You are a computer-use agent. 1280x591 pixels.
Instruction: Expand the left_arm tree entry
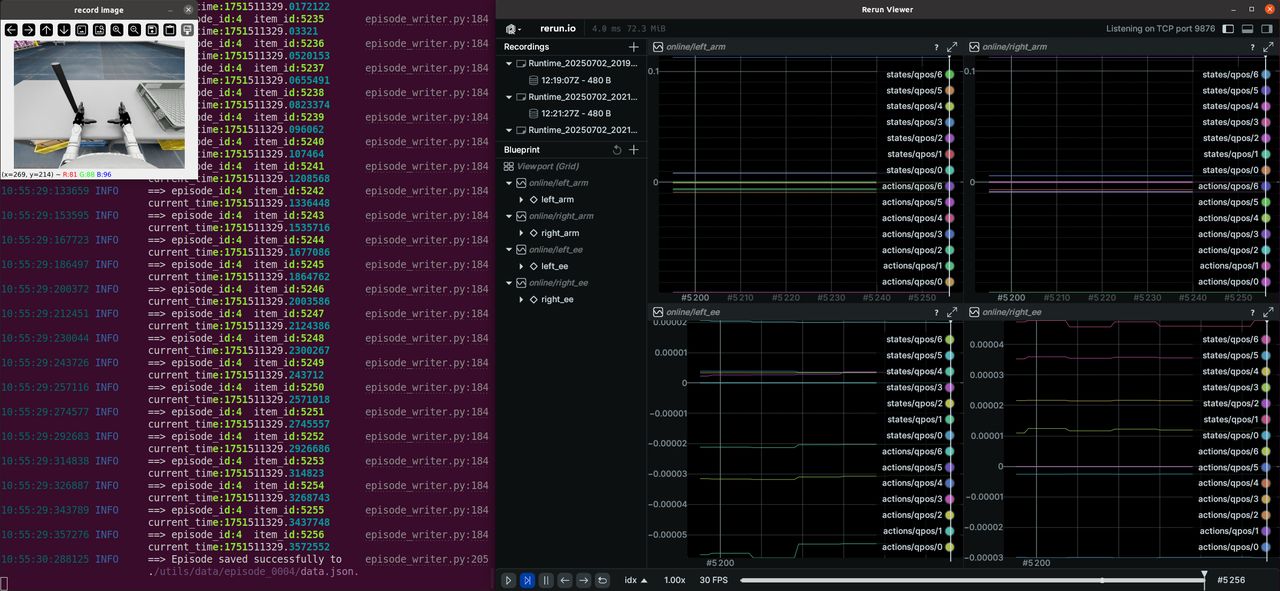tap(521, 200)
